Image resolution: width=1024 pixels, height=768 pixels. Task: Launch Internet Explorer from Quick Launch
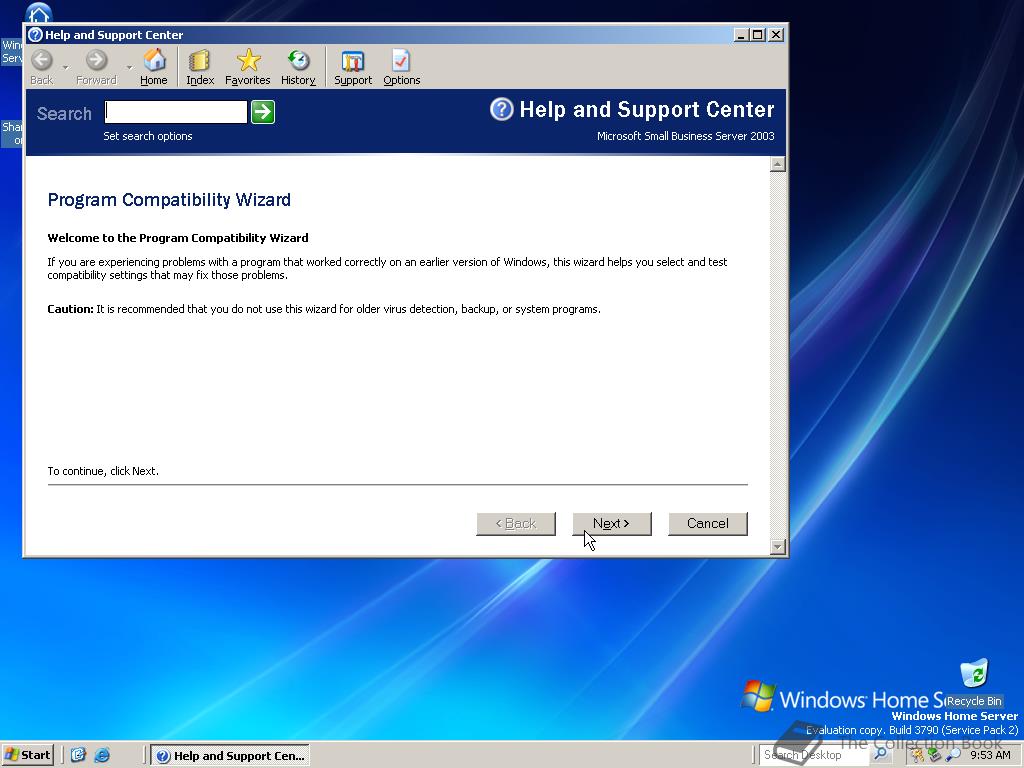[102, 755]
